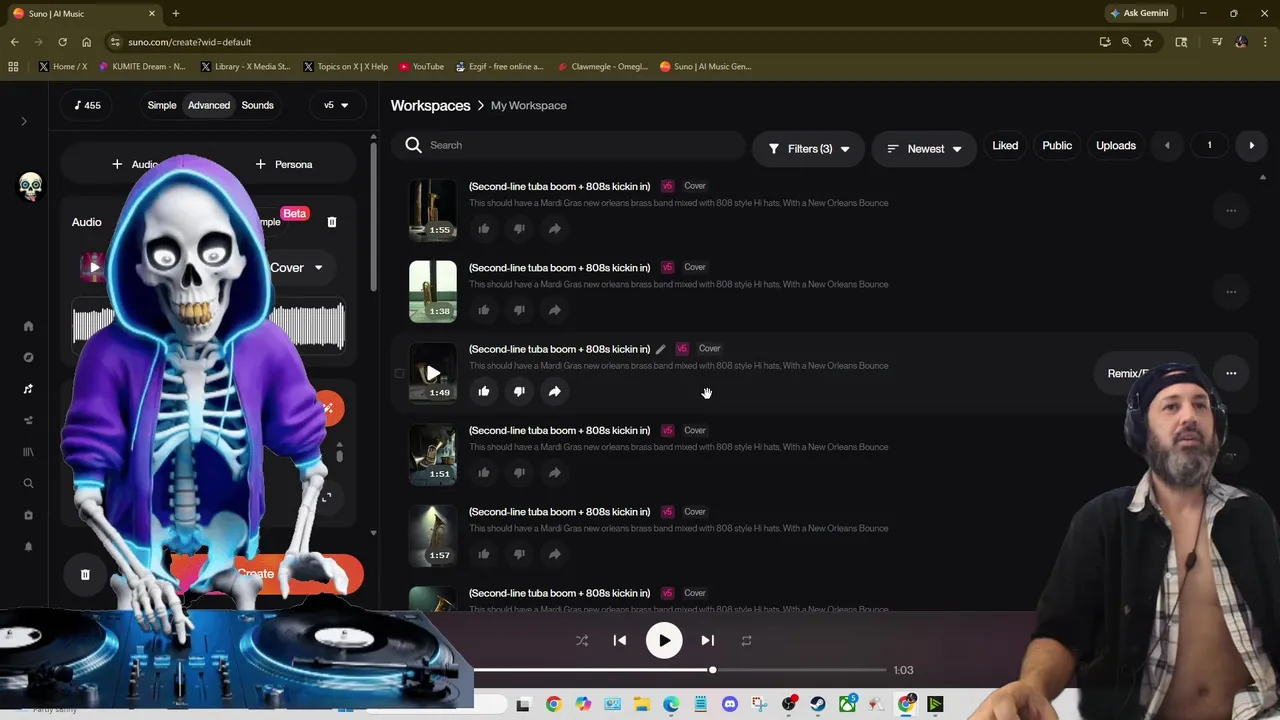1280x720 pixels.
Task: Toggle the Liked filter
Action: 1005,146
